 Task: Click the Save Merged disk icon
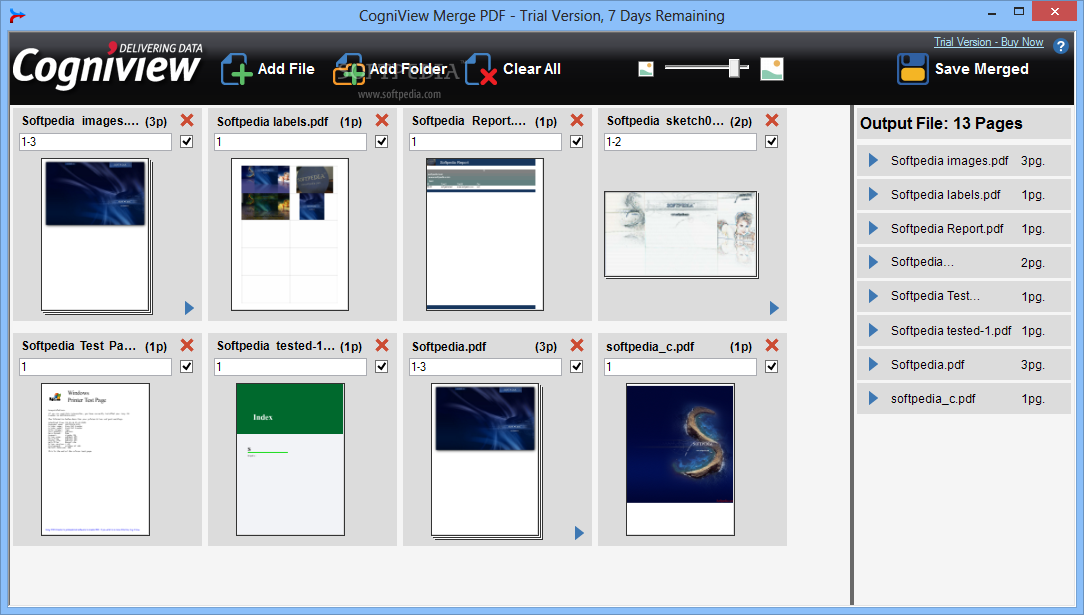pos(913,69)
